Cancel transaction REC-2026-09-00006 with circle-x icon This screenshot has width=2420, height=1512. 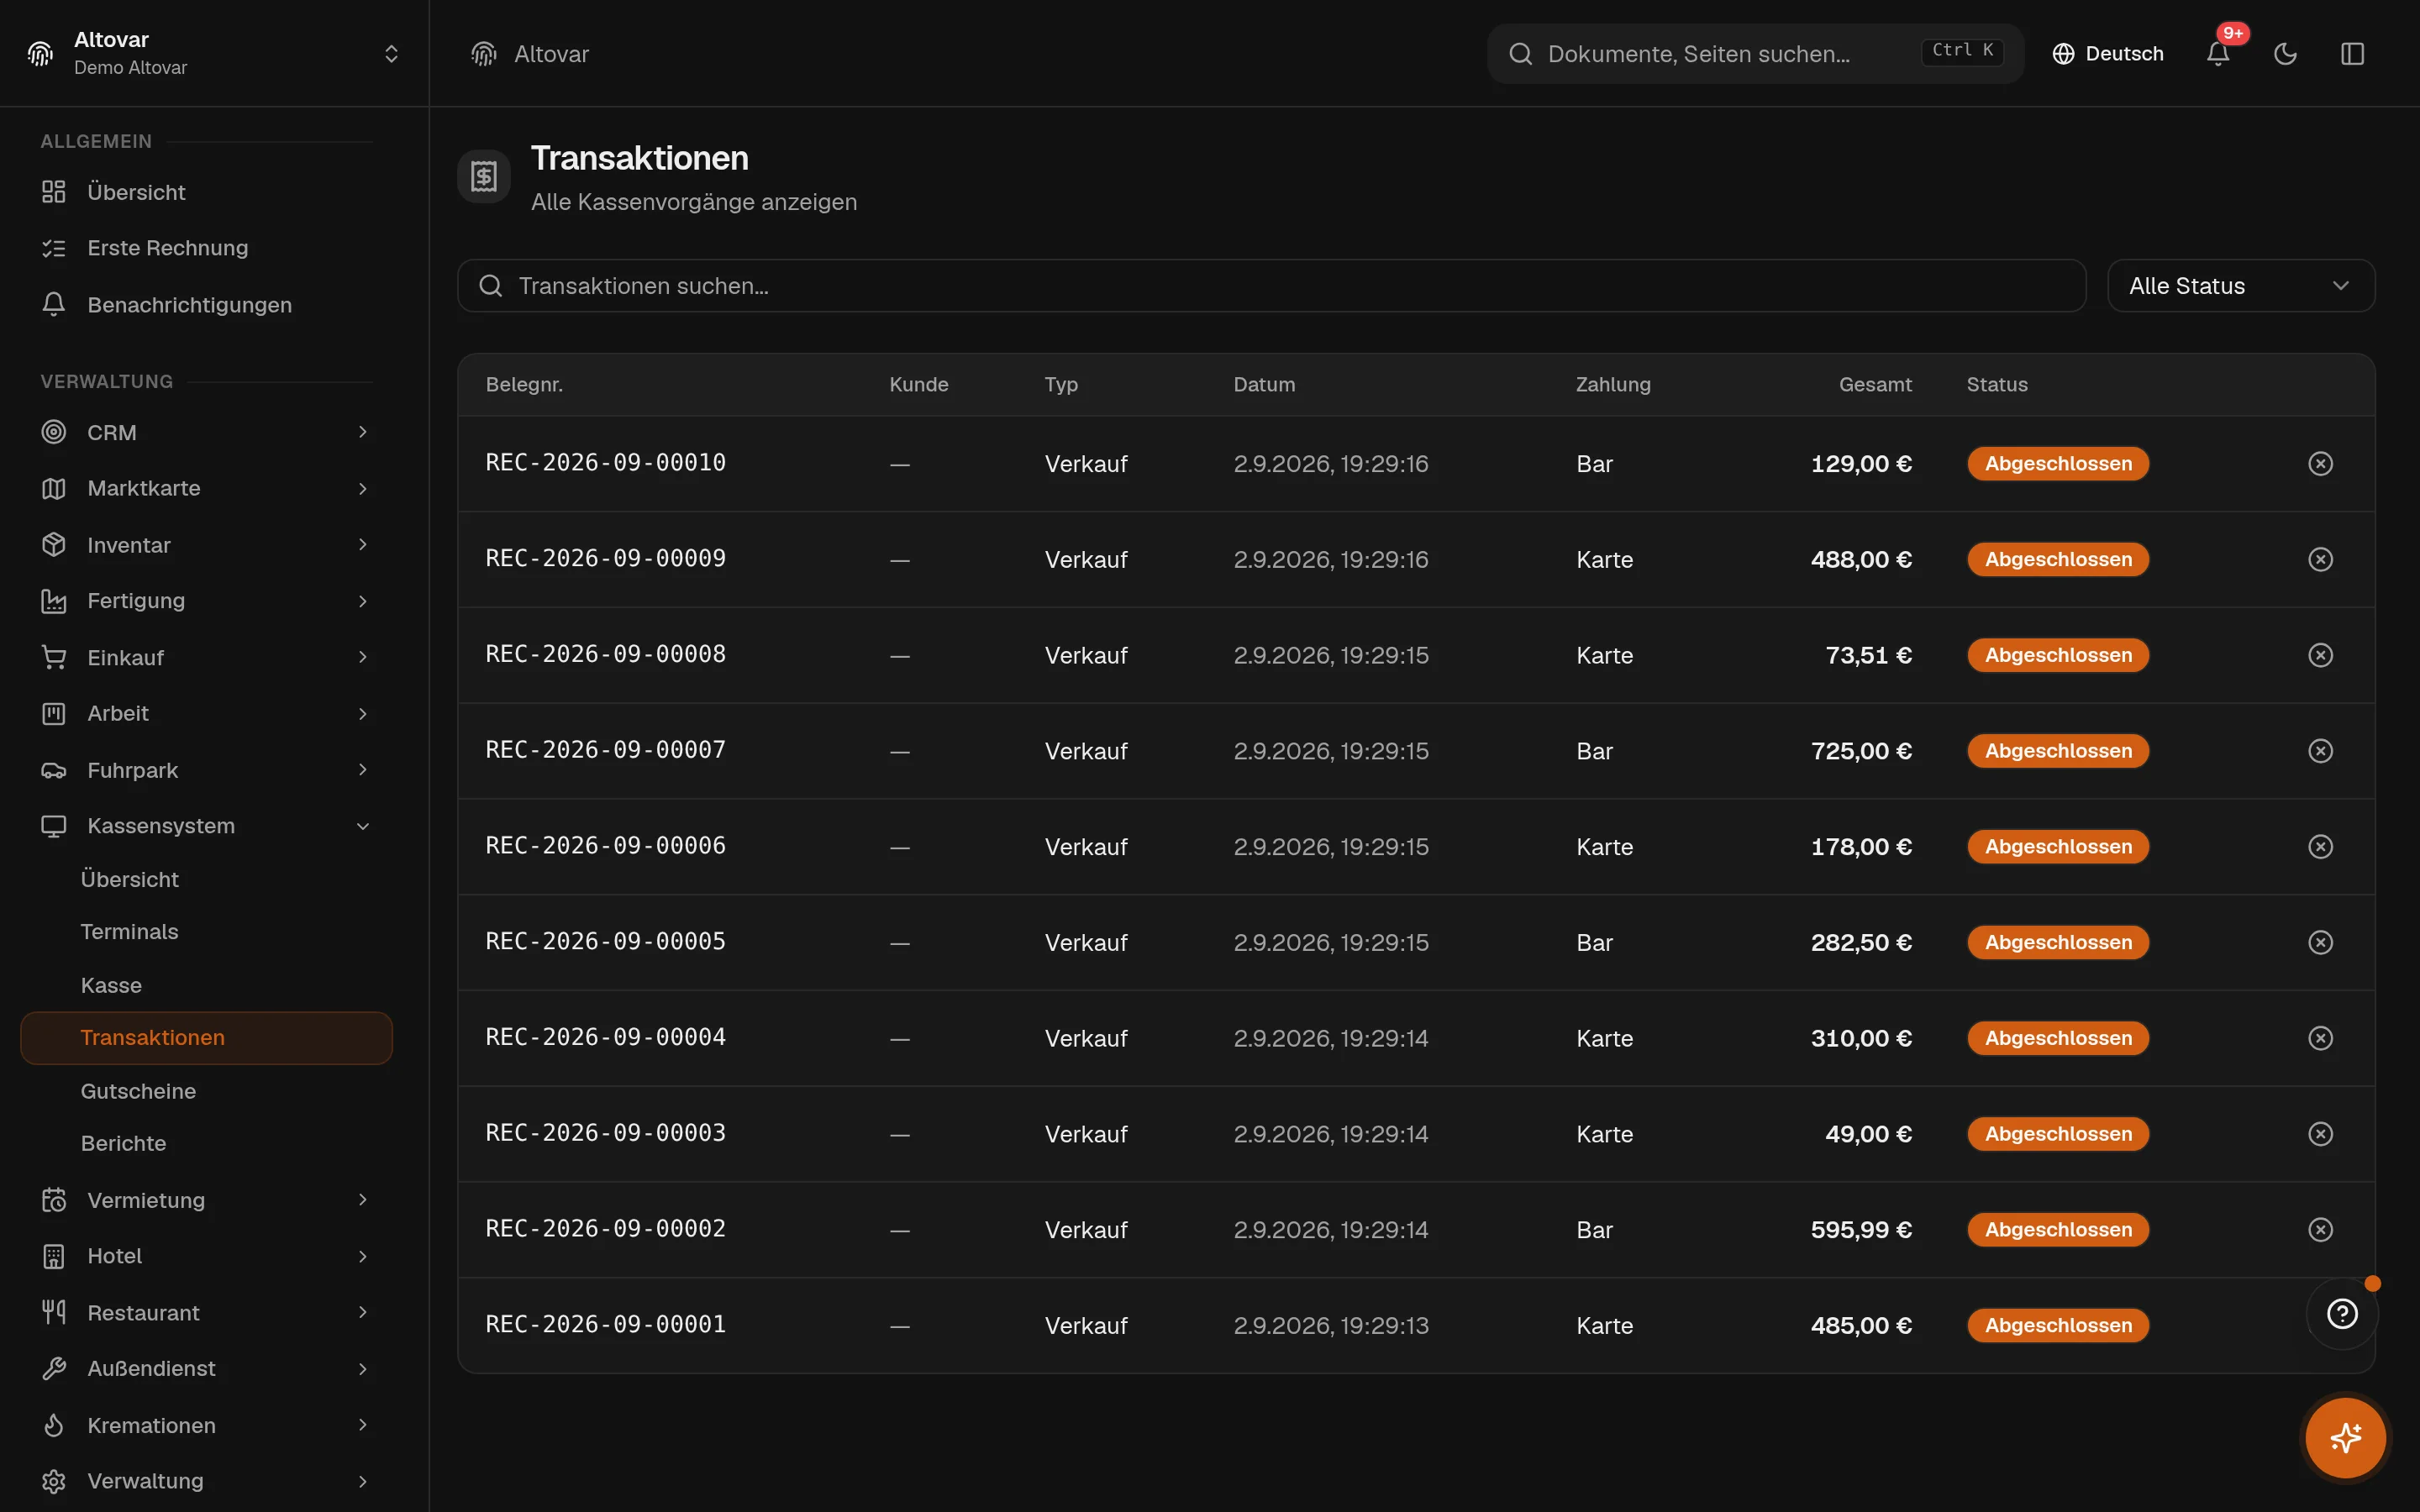click(x=2320, y=847)
